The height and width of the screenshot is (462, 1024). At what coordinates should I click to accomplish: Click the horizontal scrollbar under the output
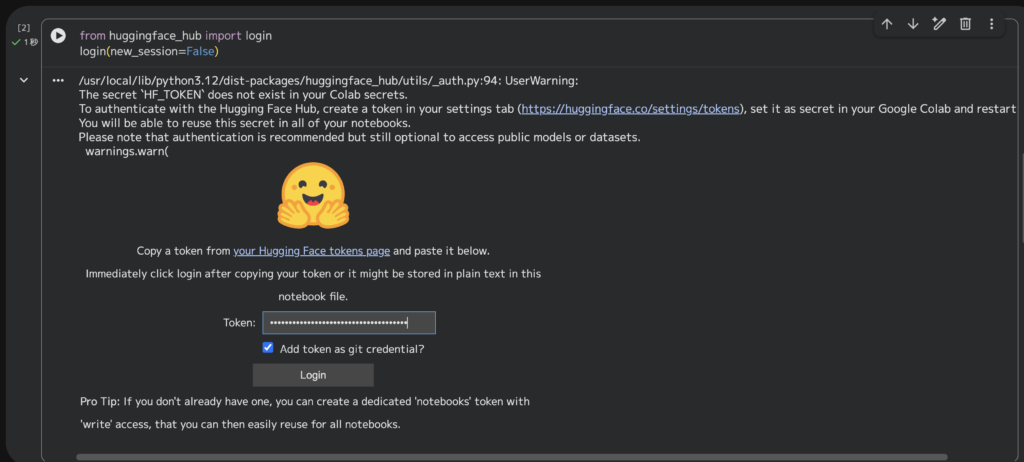click(500, 457)
